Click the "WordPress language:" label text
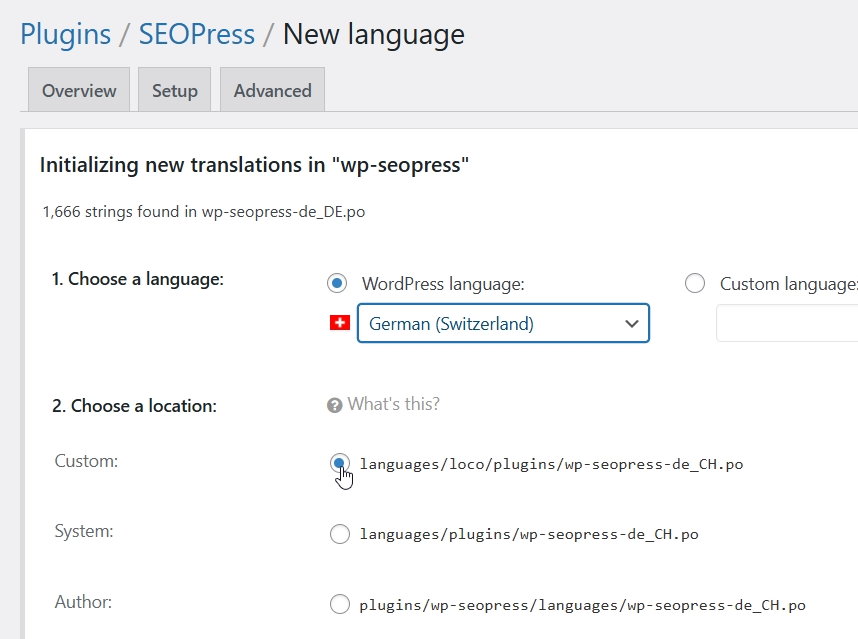Image resolution: width=858 pixels, height=639 pixels. click(x=443, y=284)
